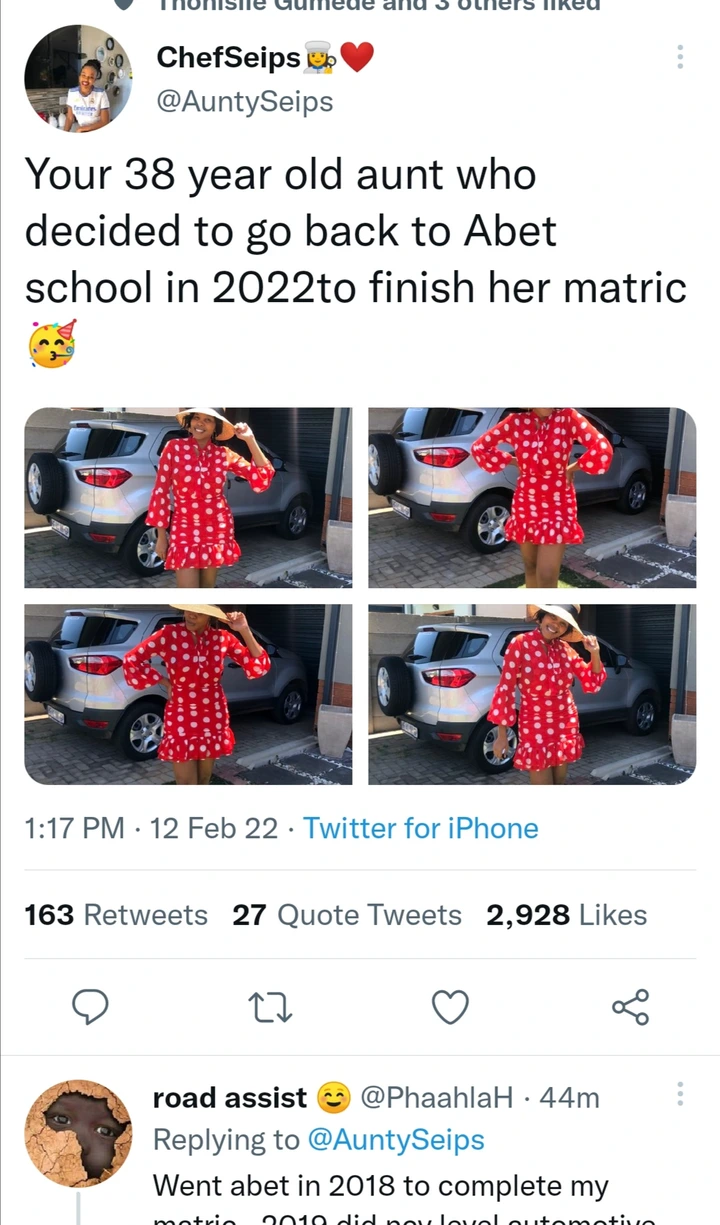Tap the reply speech bubble icon
The width and height of the screenshot is (720, 1225).
click(x=91, y=1007)
